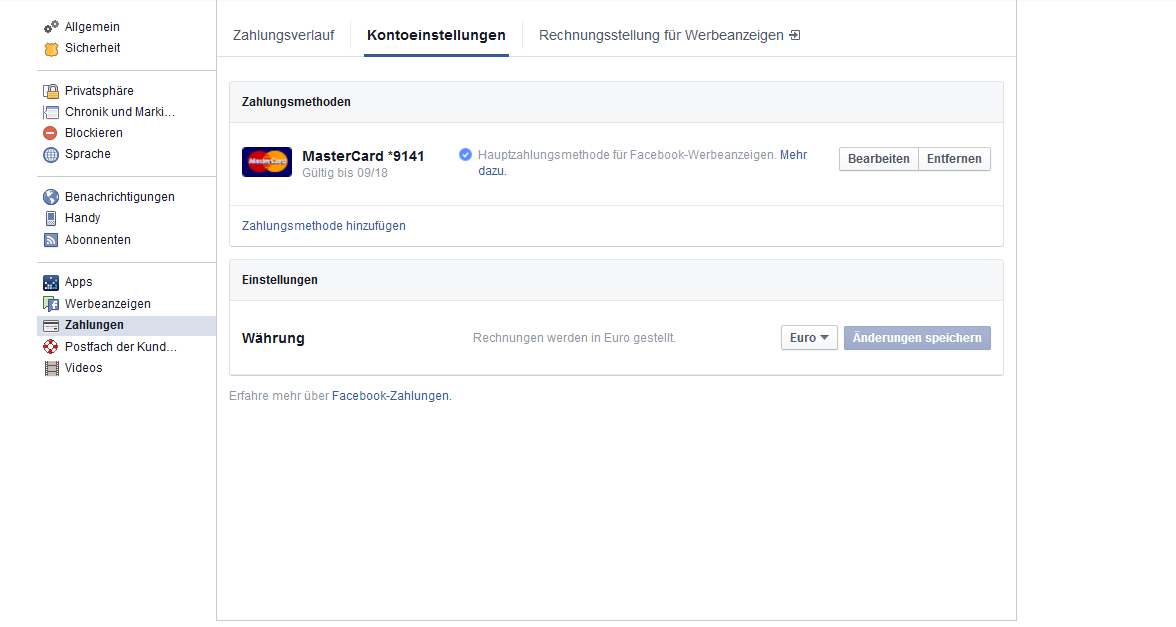Click the Apps icon in sidebar
The height and width of the screenshot is (627, 1176).
click(50, 283)
